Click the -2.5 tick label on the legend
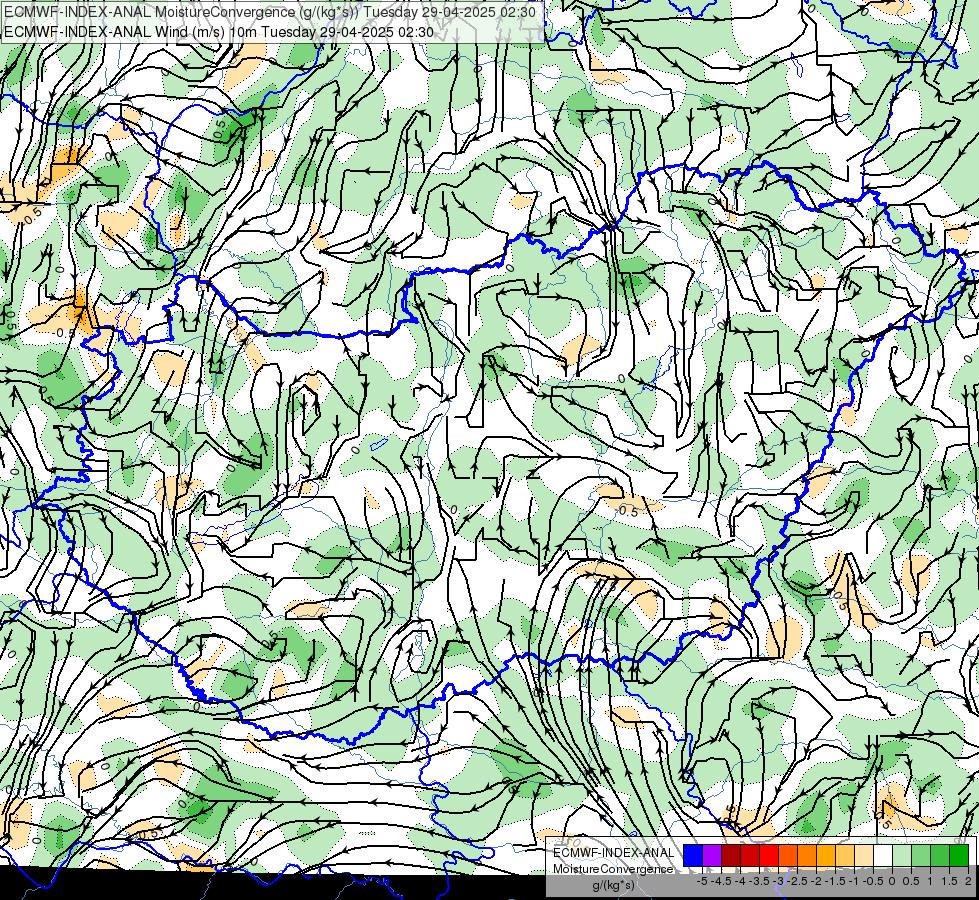 pyautogui.click(x=798, y=881)
